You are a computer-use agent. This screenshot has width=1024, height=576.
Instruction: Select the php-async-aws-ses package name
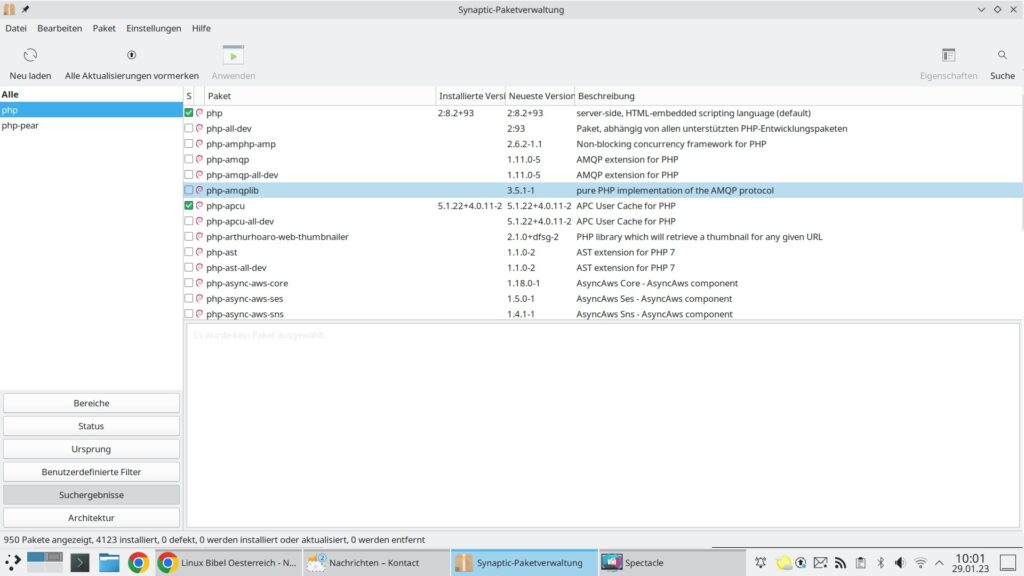coord(245,298)
